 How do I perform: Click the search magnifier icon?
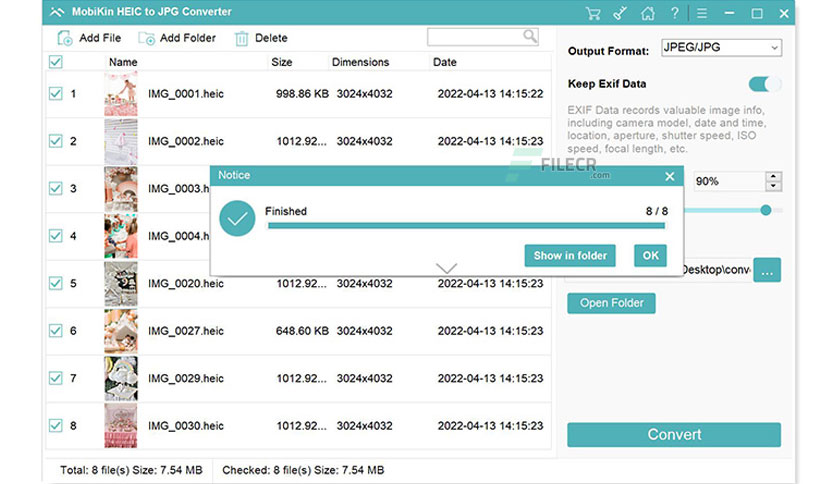(x=530, y=36)
